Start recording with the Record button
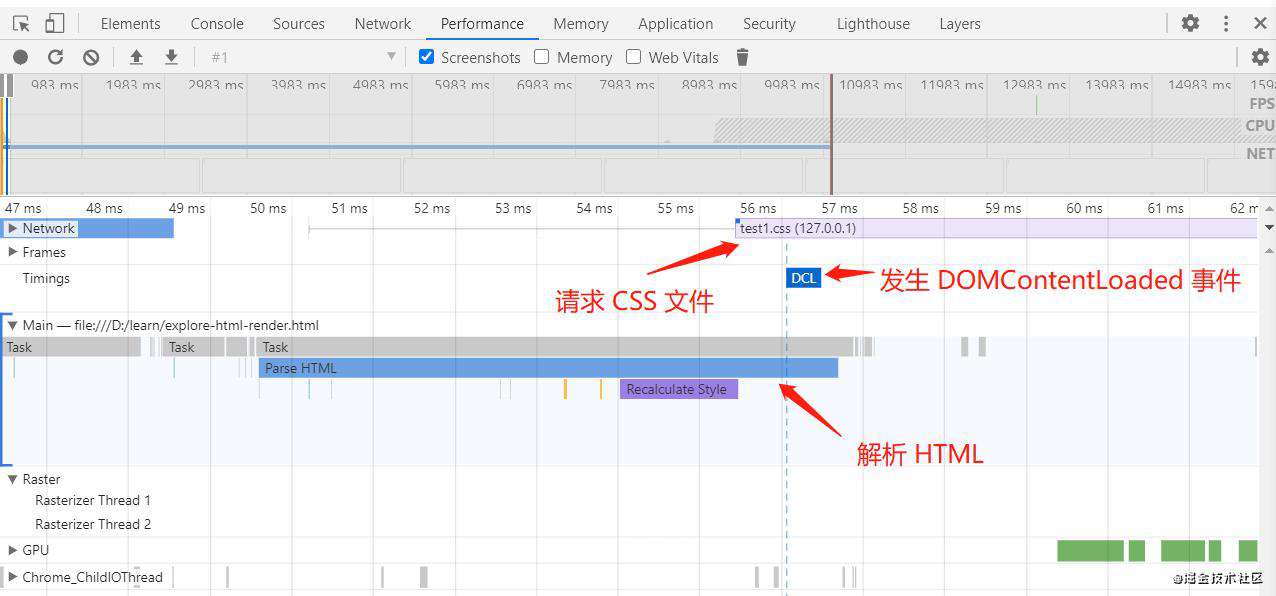1276x596 pixels. tap(21, 57)
